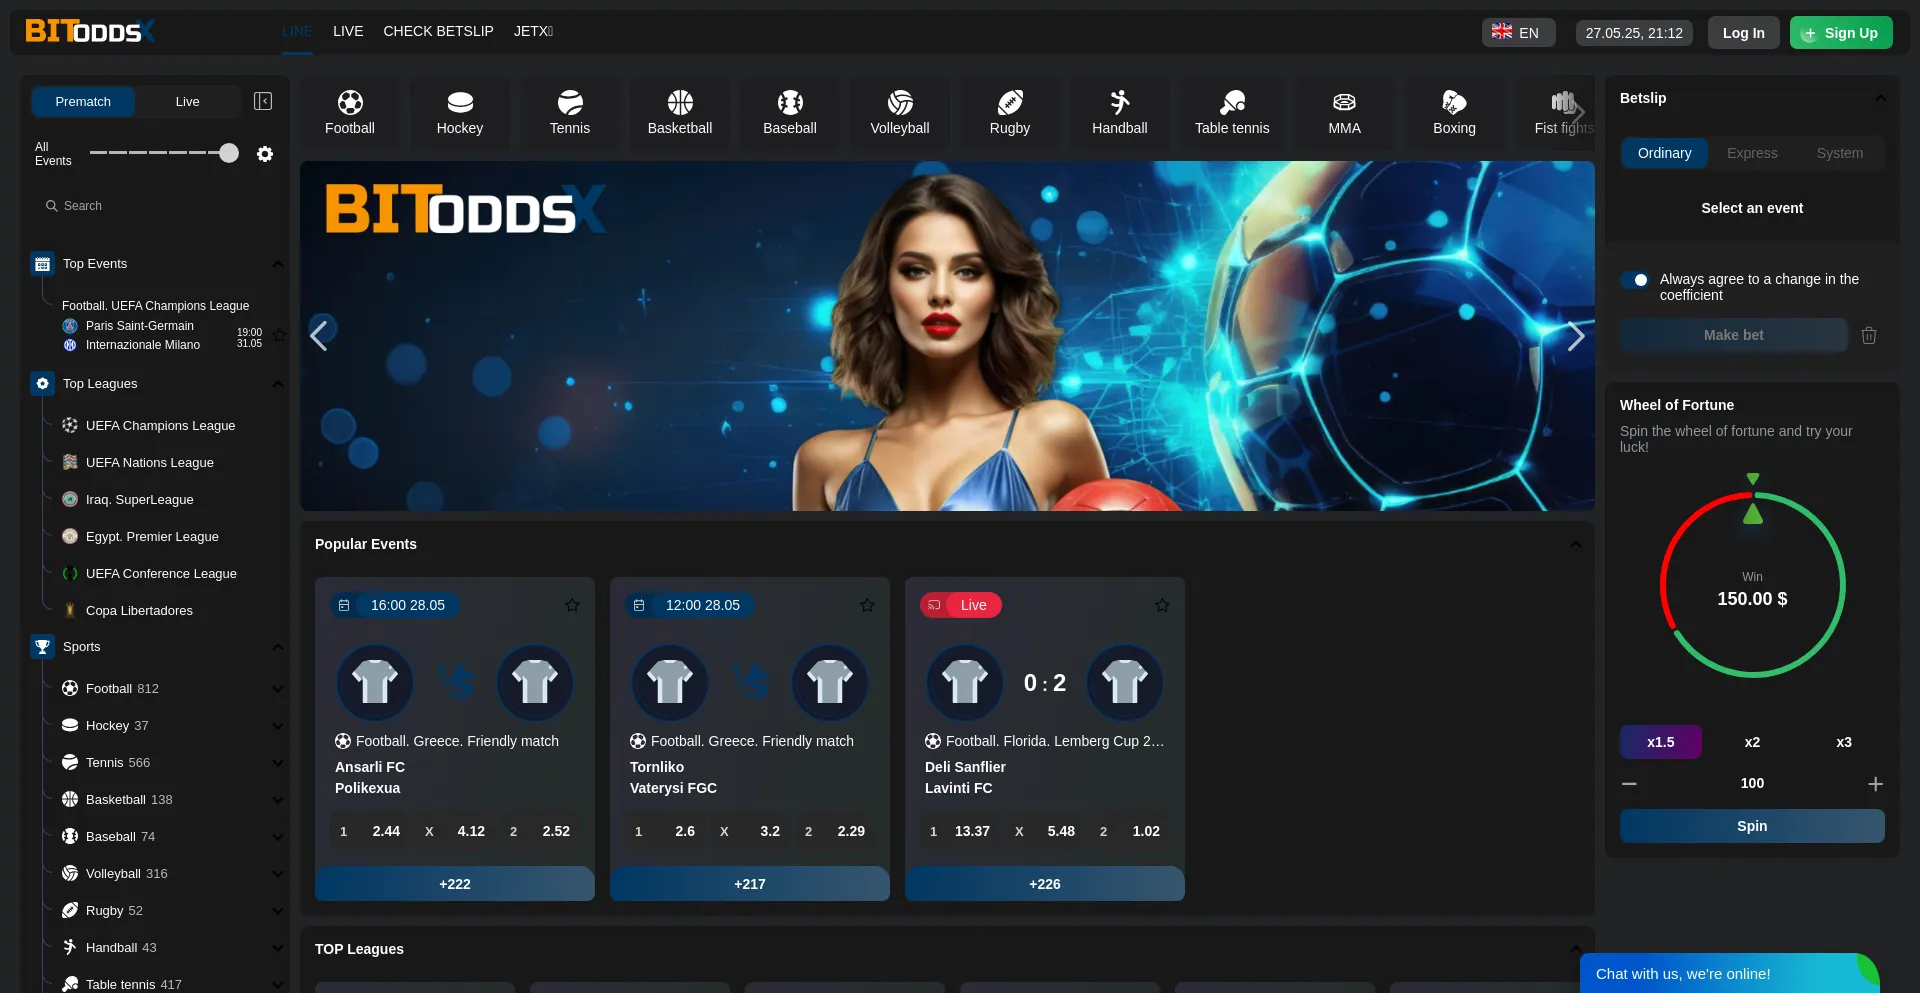Open +222 more markets for Ansarli FC

[x=455, y=884]
